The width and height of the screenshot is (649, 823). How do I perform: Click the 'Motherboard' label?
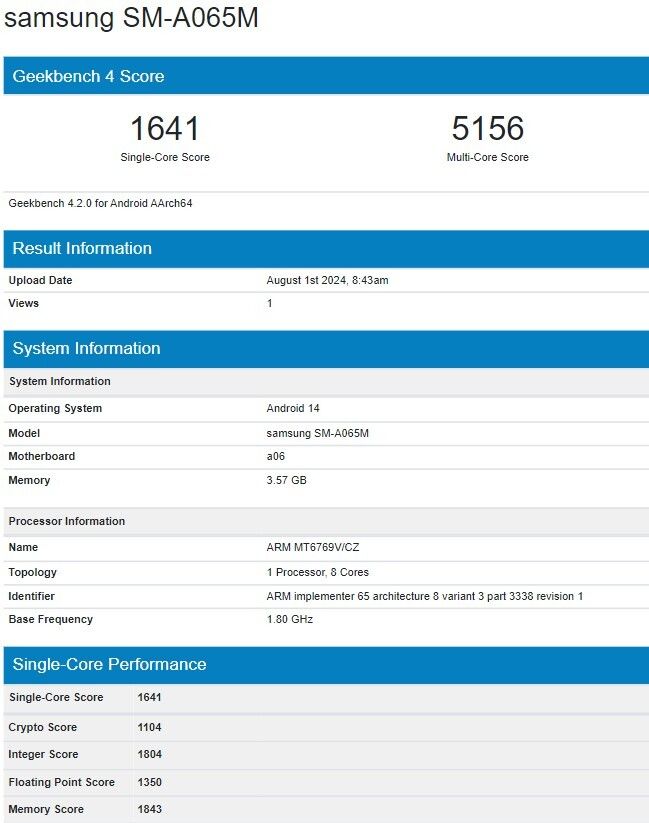[41, 456]
